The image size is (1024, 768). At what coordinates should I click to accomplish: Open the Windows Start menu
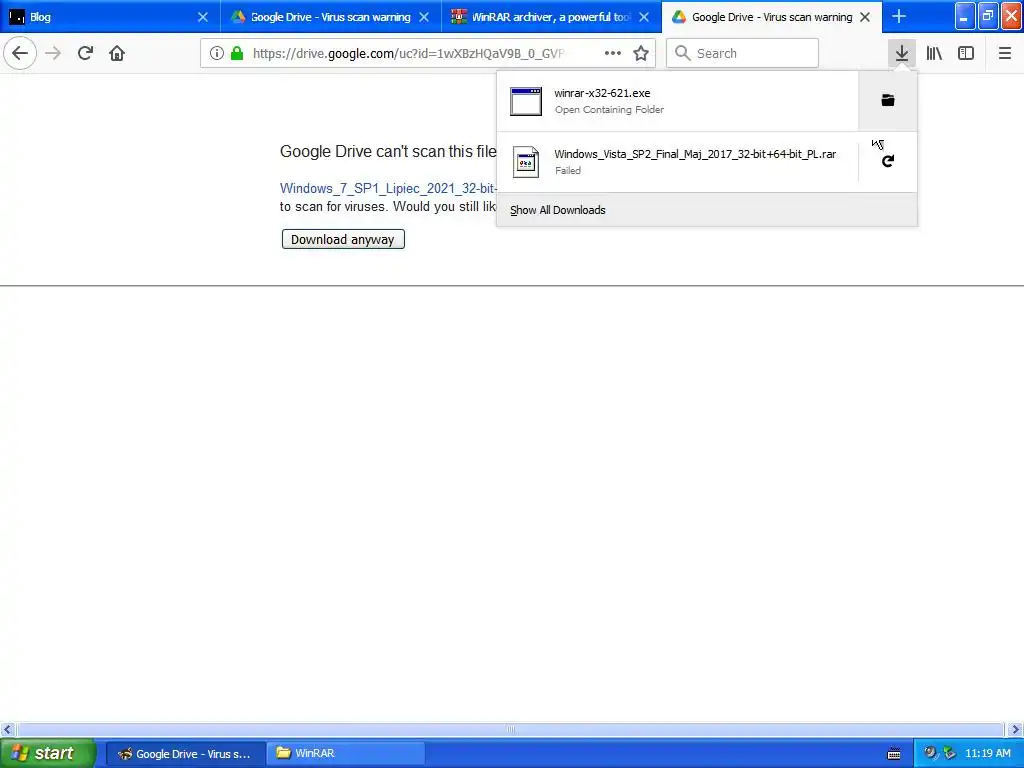click(48, 753)
